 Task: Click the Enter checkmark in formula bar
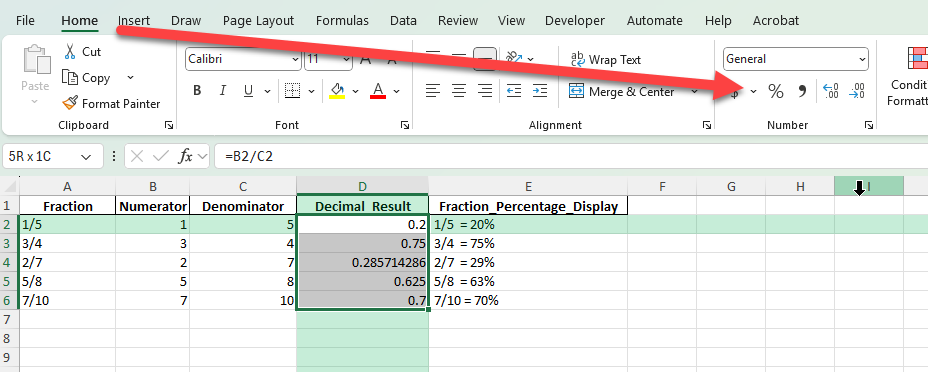pyautogui.click(x=161, y=156)
